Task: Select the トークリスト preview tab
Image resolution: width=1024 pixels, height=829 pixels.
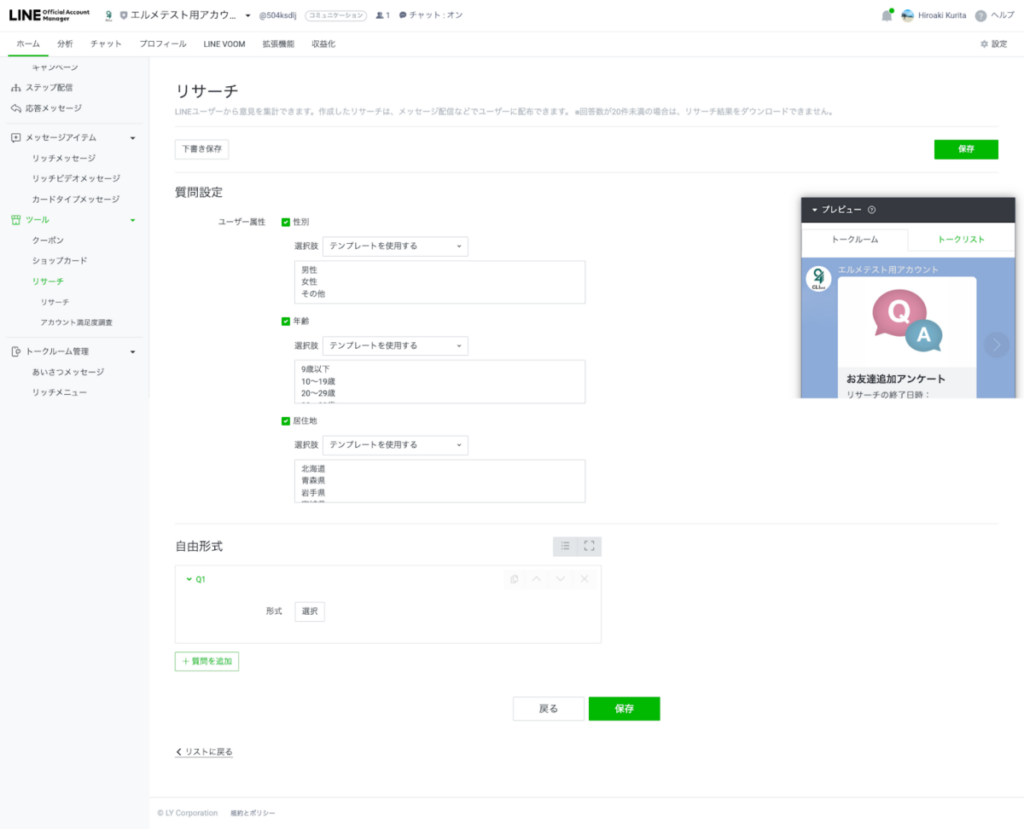Action: [x=960, y=240]
